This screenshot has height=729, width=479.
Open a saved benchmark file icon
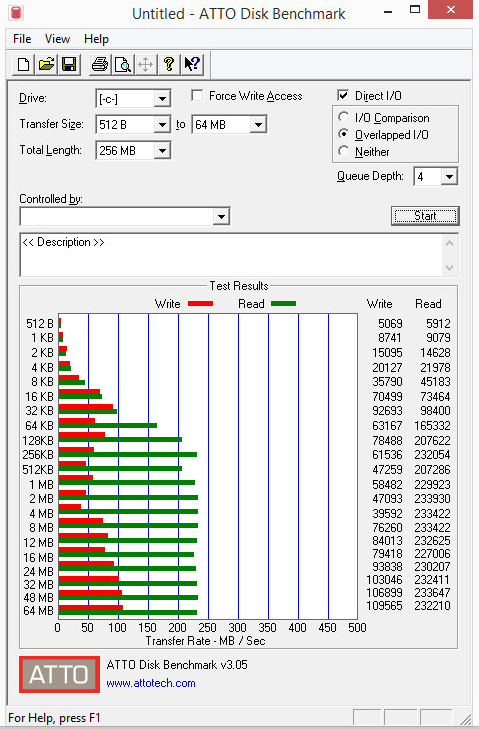(47, 64)
